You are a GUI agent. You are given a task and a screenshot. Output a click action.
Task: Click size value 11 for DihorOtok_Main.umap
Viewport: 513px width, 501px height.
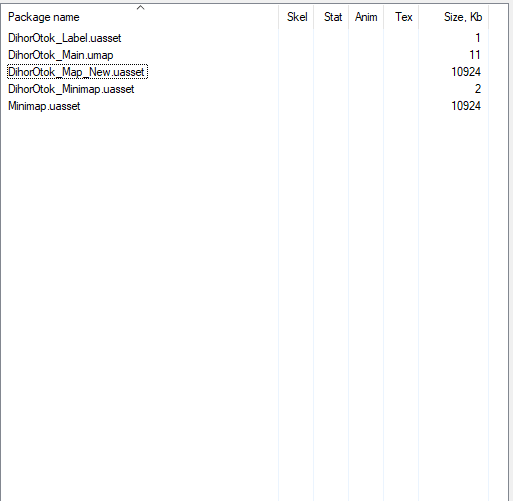point(475,55)
